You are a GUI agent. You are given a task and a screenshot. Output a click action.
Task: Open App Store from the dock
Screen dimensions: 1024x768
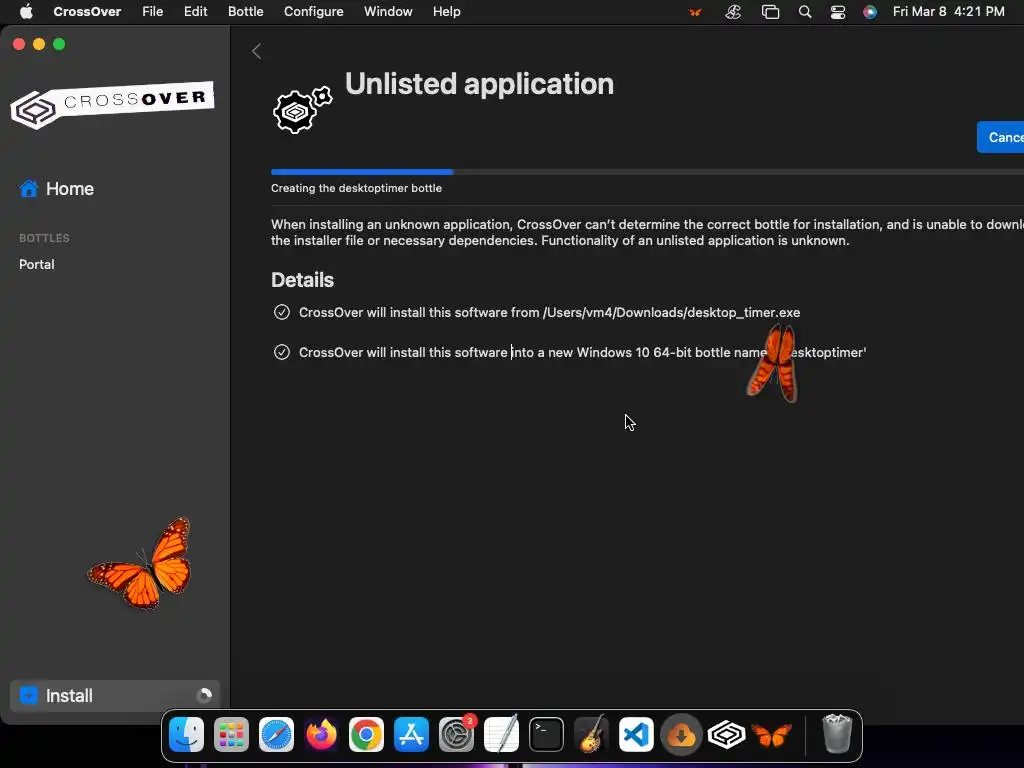411,735
